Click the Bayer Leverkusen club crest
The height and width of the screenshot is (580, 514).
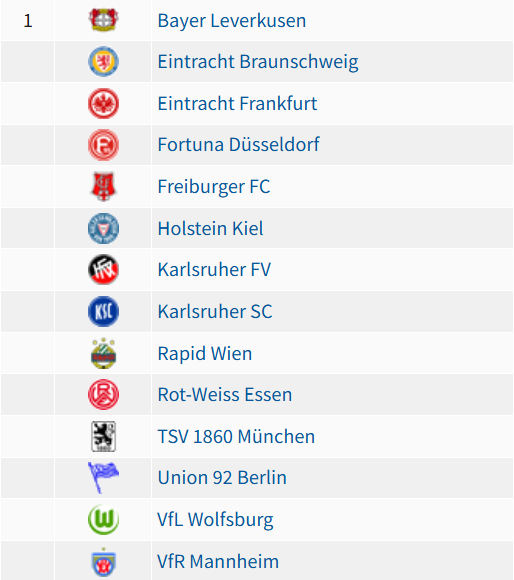point(104,20)
